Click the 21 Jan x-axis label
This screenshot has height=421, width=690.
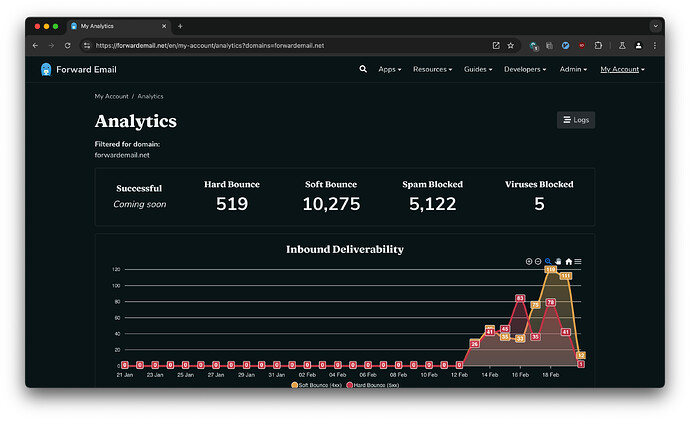point(125,375)
